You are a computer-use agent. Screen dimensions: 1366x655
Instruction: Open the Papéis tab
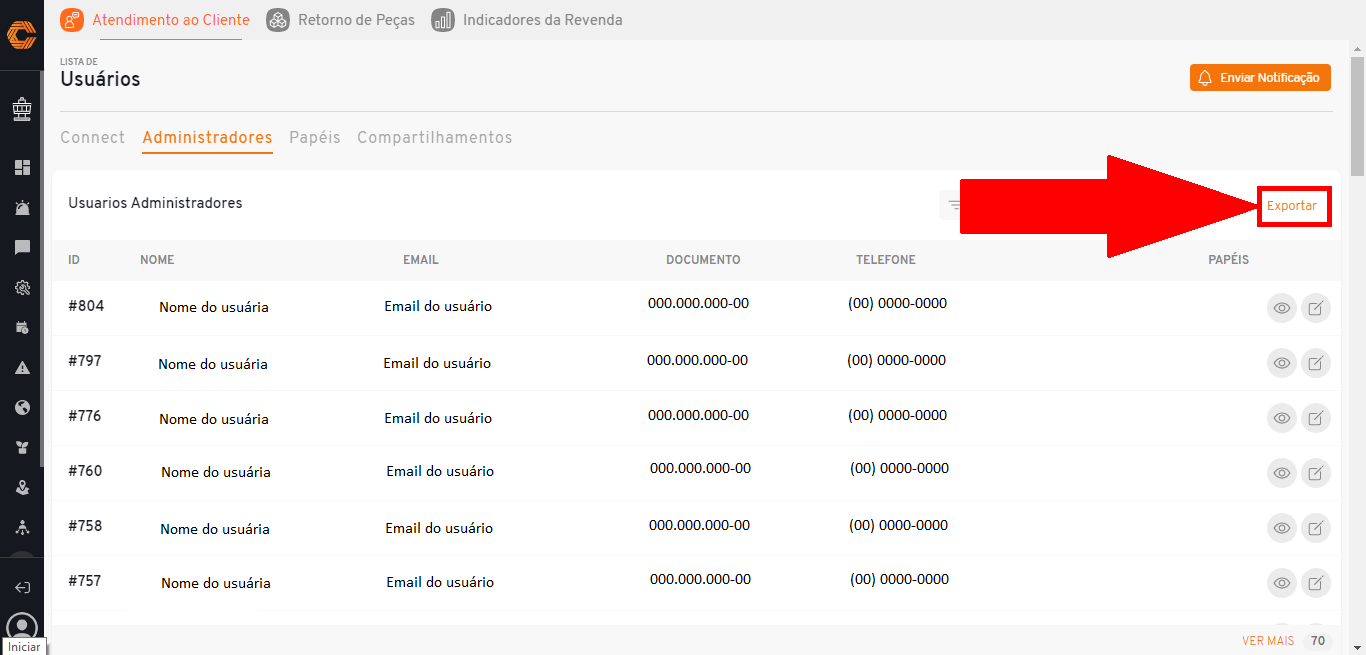coord(315,138)
